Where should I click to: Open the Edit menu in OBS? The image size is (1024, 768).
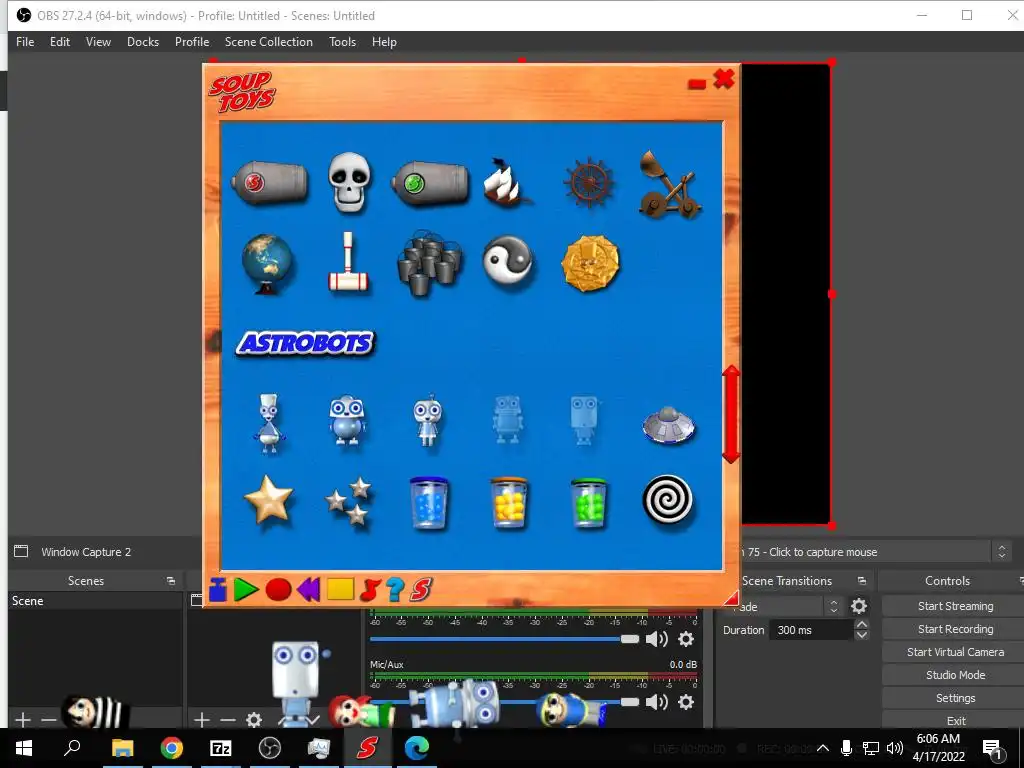59,42
